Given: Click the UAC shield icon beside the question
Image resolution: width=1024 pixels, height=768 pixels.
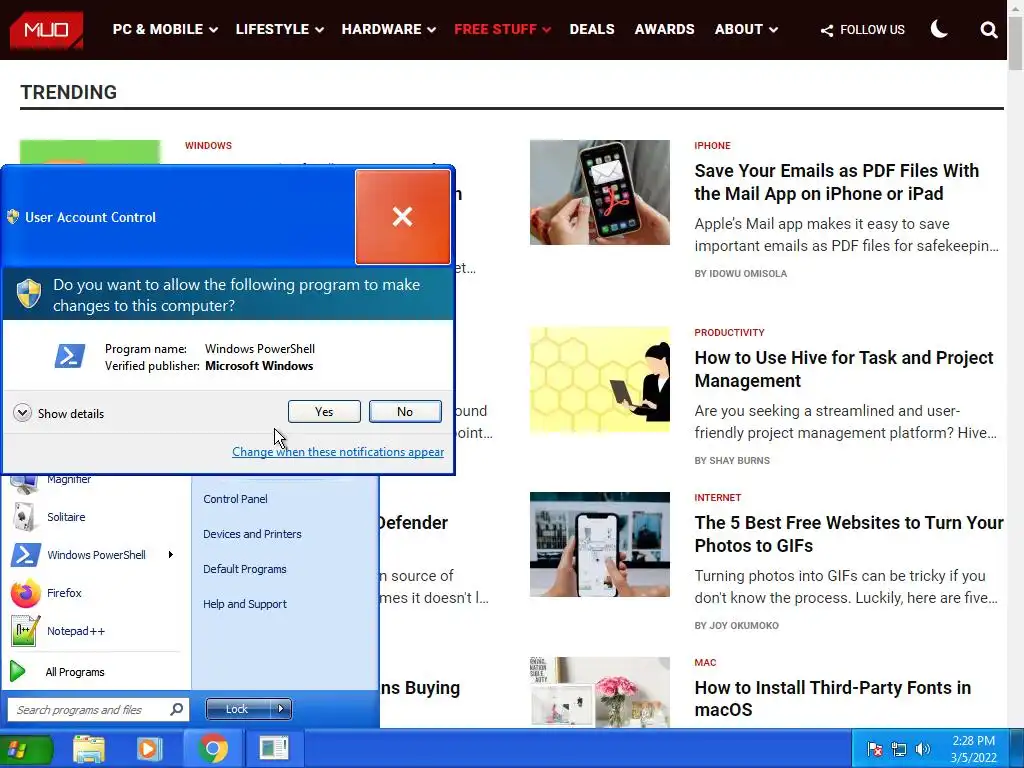Looking at the screenshot, I should click(29, 294).
